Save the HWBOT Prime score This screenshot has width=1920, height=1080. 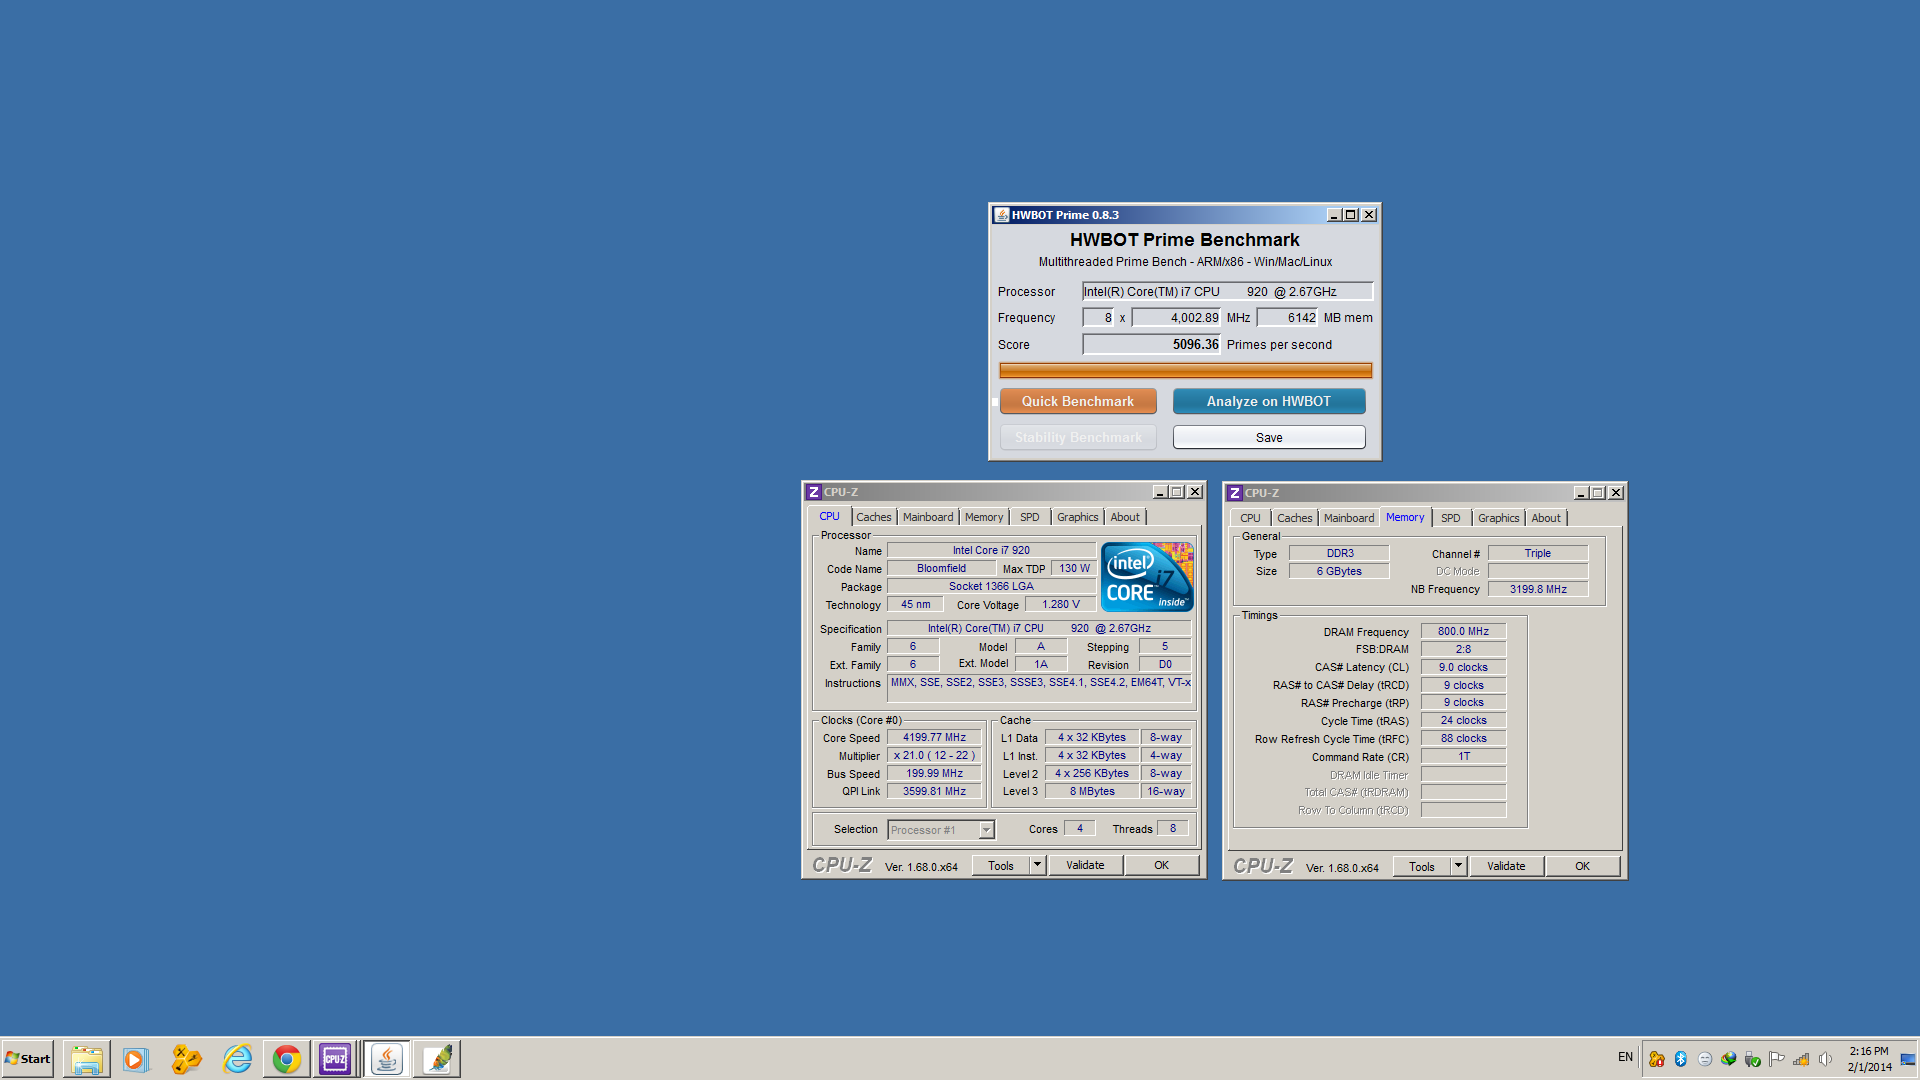pos(1269,437)
